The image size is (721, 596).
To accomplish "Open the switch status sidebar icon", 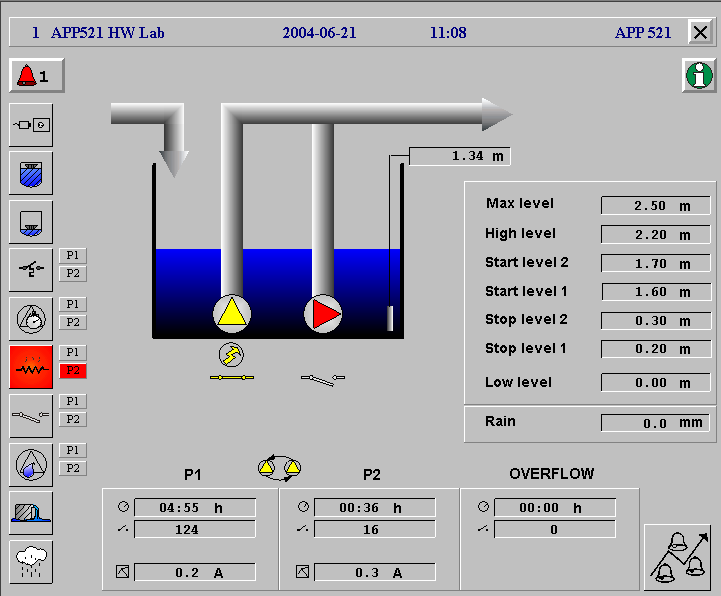I will point(31,271).
